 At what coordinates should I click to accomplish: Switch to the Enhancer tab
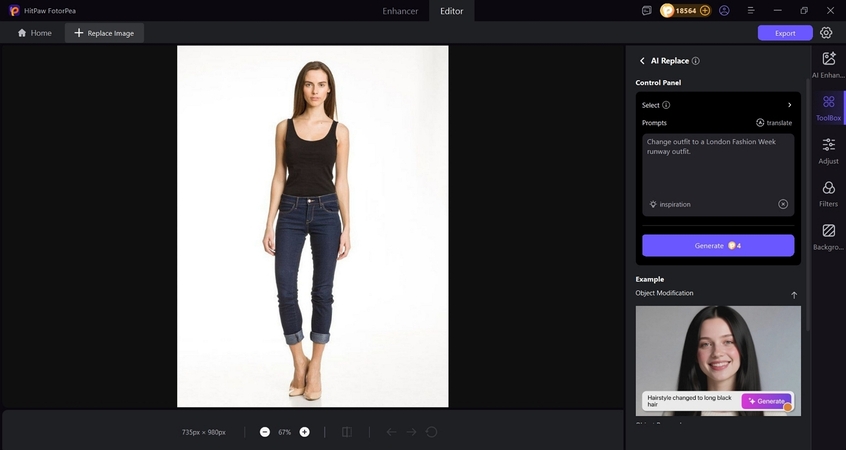(x=400, y=11)
